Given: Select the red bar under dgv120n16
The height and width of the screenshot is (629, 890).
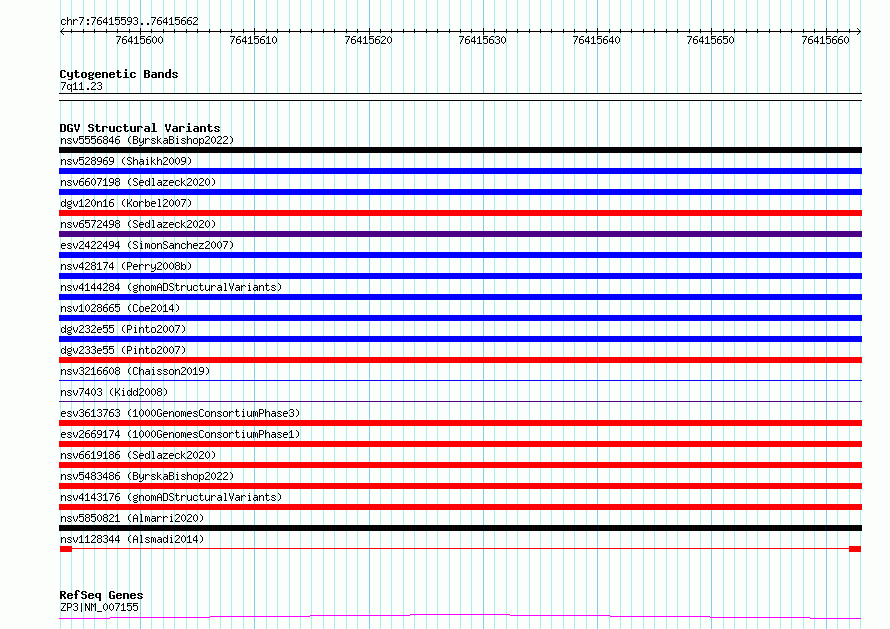Looking at the screenshot, I should click(460, 213).
